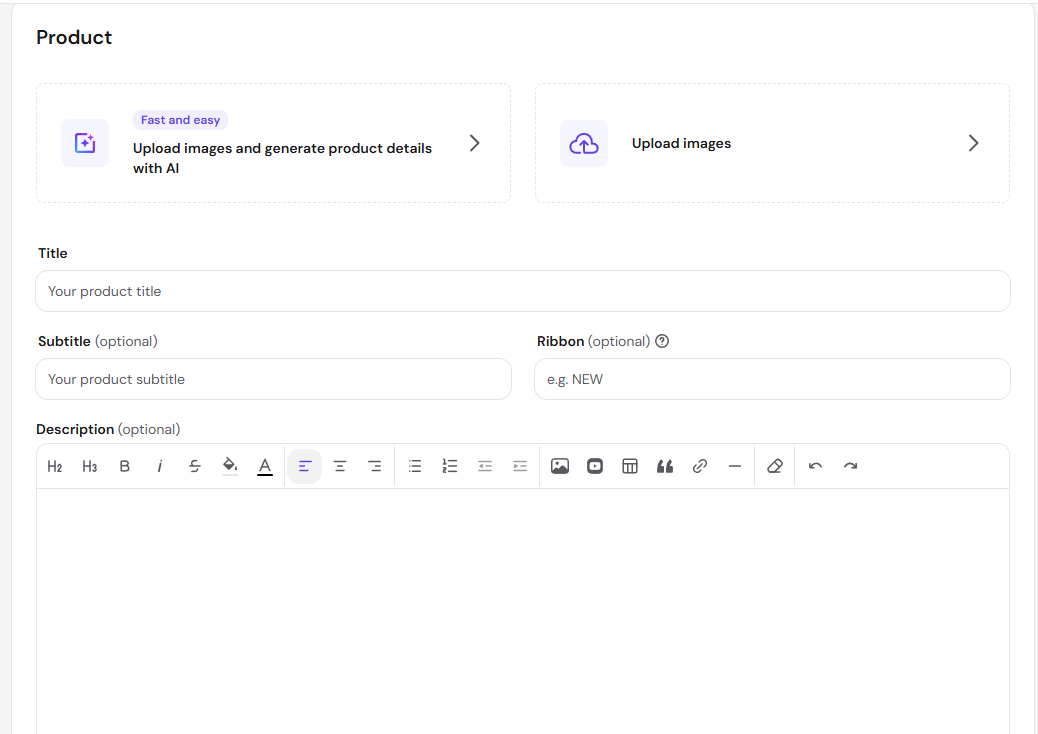
Task: Open the highlight fill color picker
Action: pos(230,467)
